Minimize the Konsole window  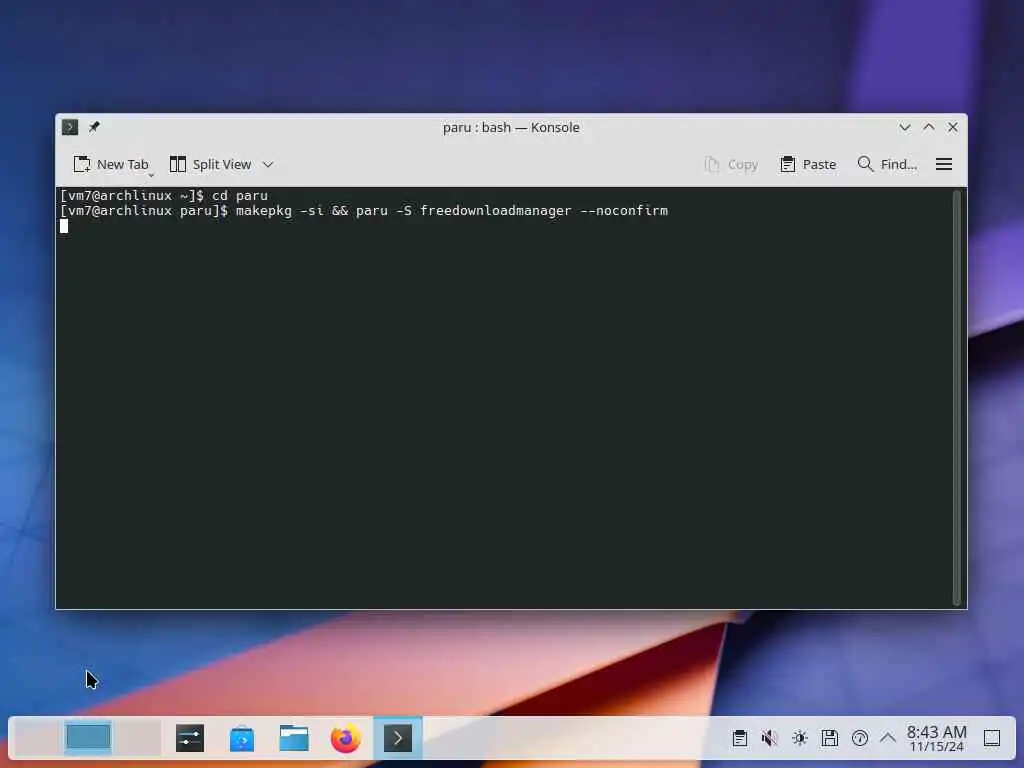904,127
